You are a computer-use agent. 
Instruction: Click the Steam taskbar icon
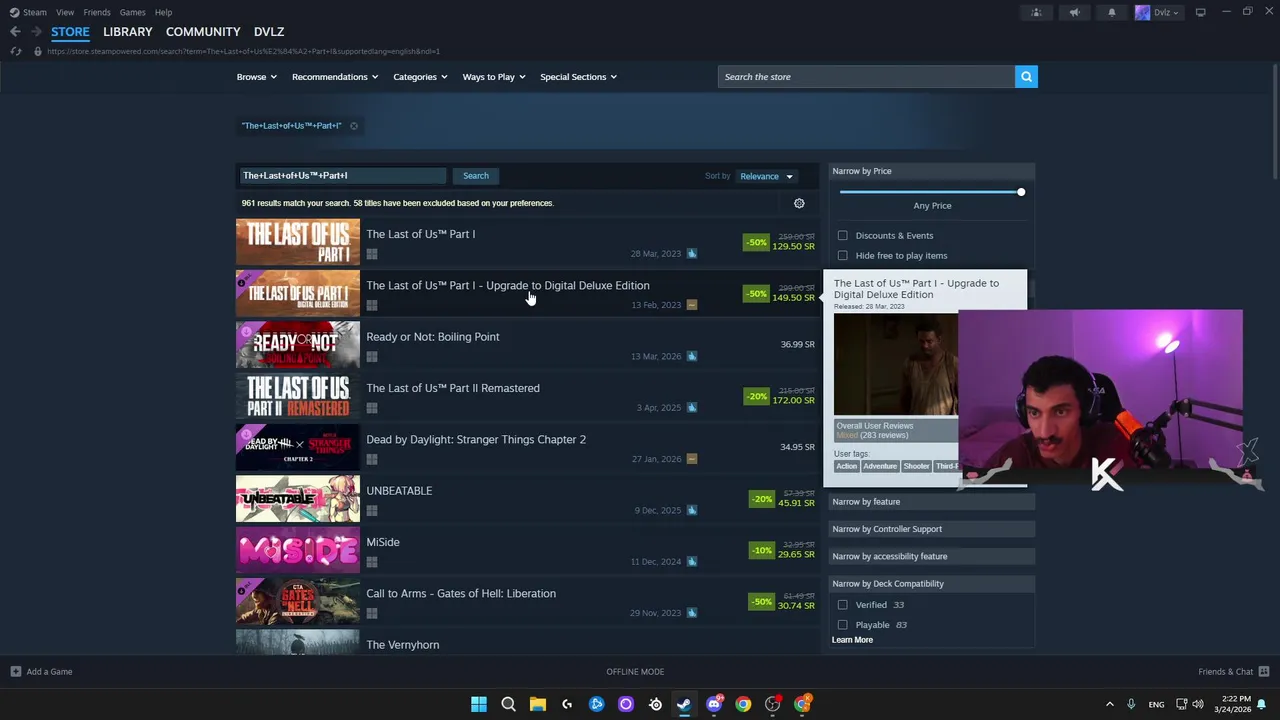click(684, 704)
